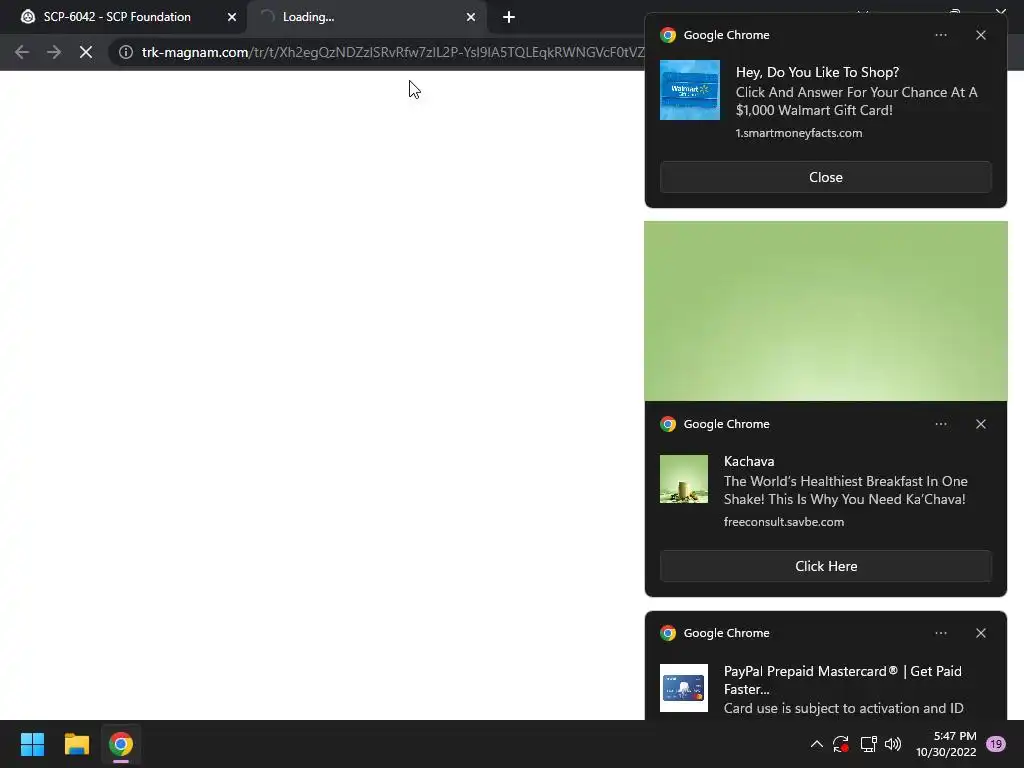The image size is (1024, 768).
Task: Open the clock showing 5:47 PM
Action: [x=946, y=744]
